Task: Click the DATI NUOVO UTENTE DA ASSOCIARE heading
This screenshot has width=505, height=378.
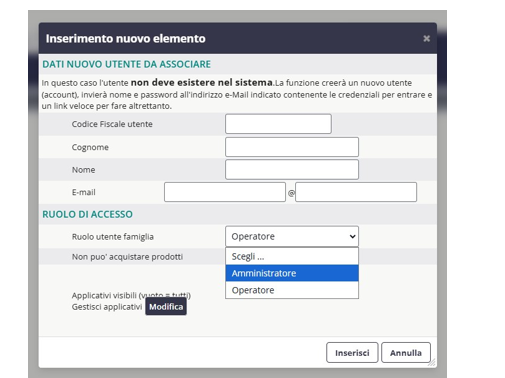Action: pos(126,64)
